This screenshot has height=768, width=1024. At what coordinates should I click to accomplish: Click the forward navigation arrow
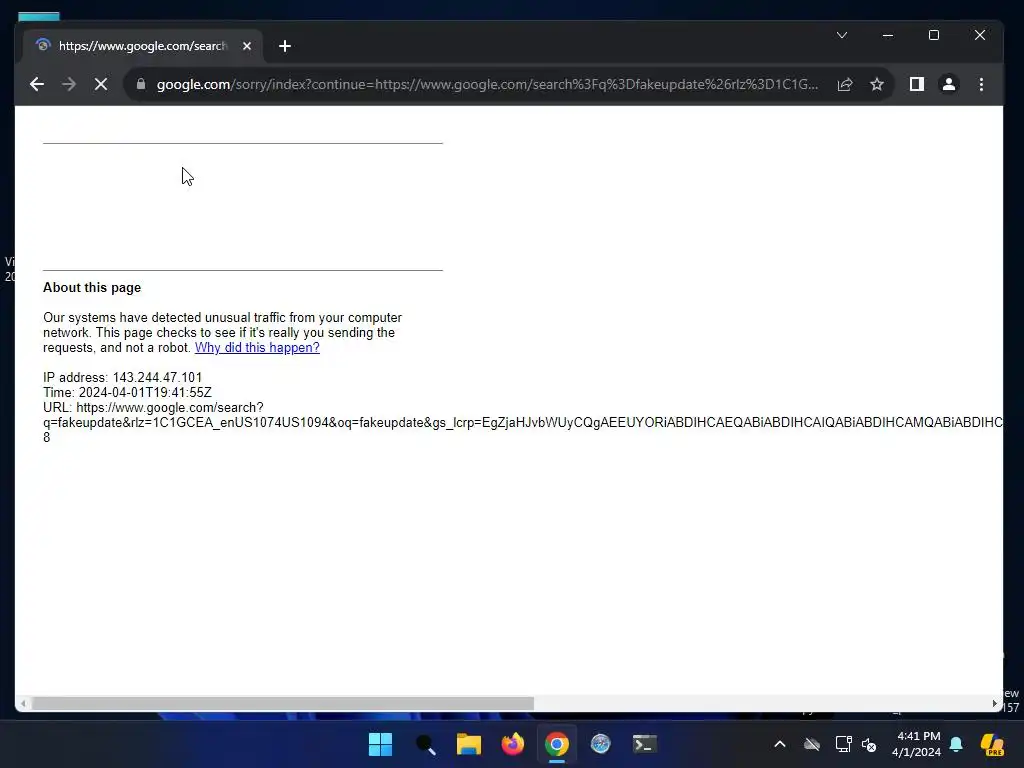click(x=69, y=84)
